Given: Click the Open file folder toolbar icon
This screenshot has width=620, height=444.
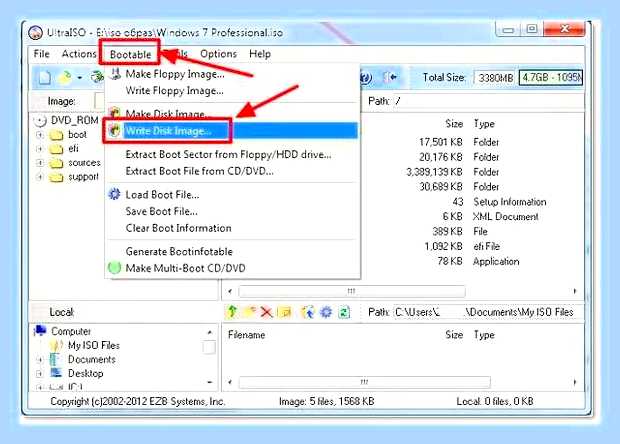Looking at the screenshot, I should (65, 77).
